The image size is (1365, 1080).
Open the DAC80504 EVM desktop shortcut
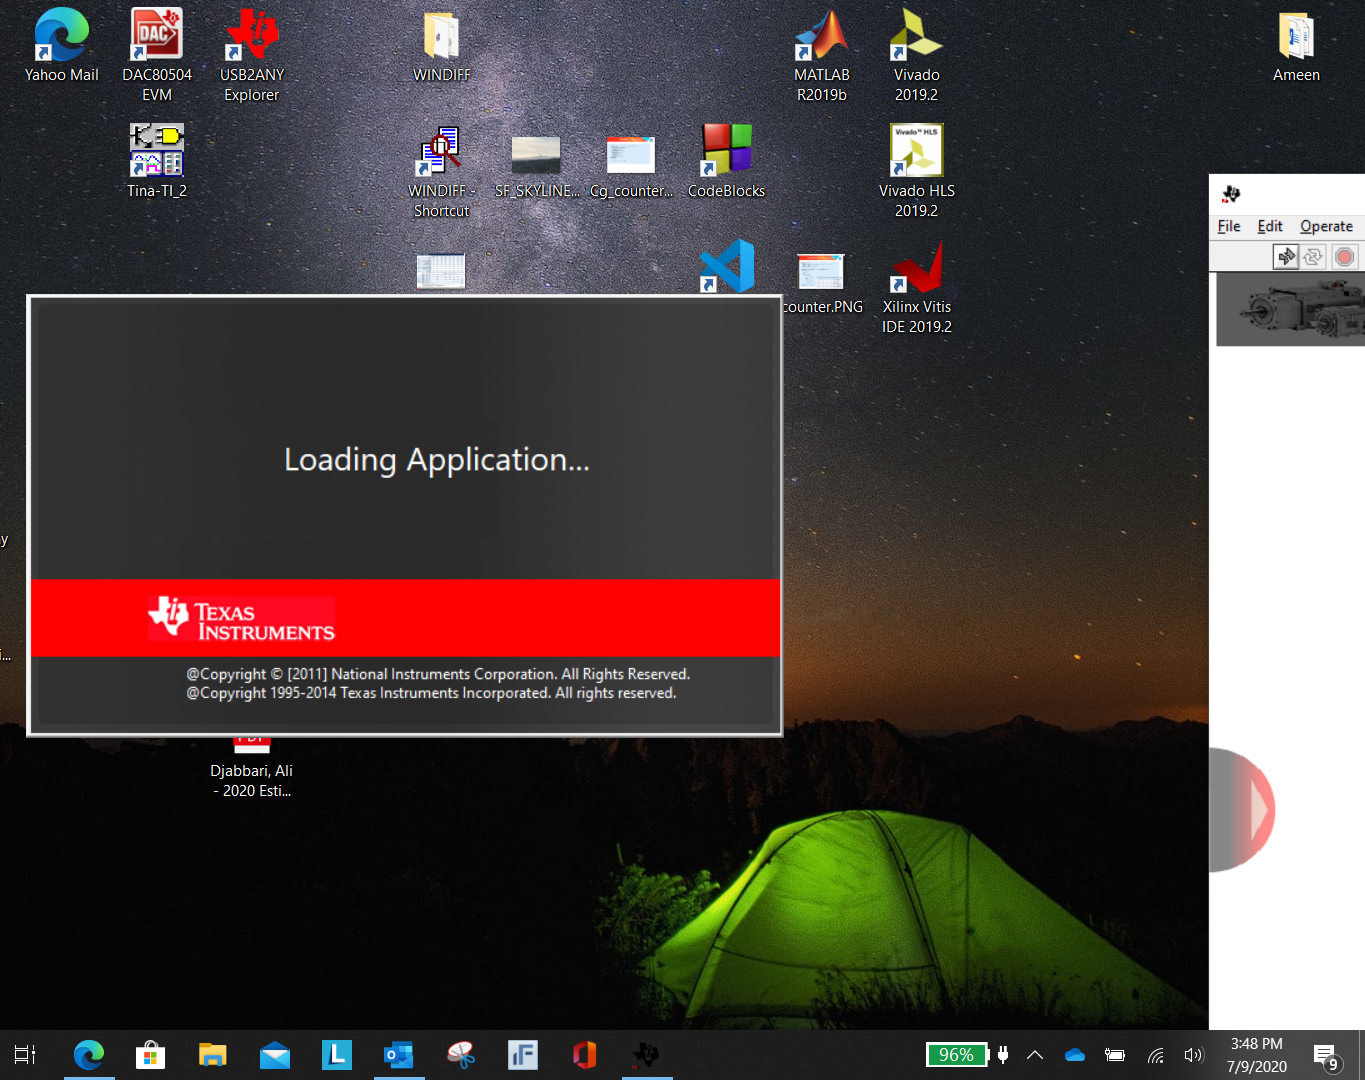(157, 55)
